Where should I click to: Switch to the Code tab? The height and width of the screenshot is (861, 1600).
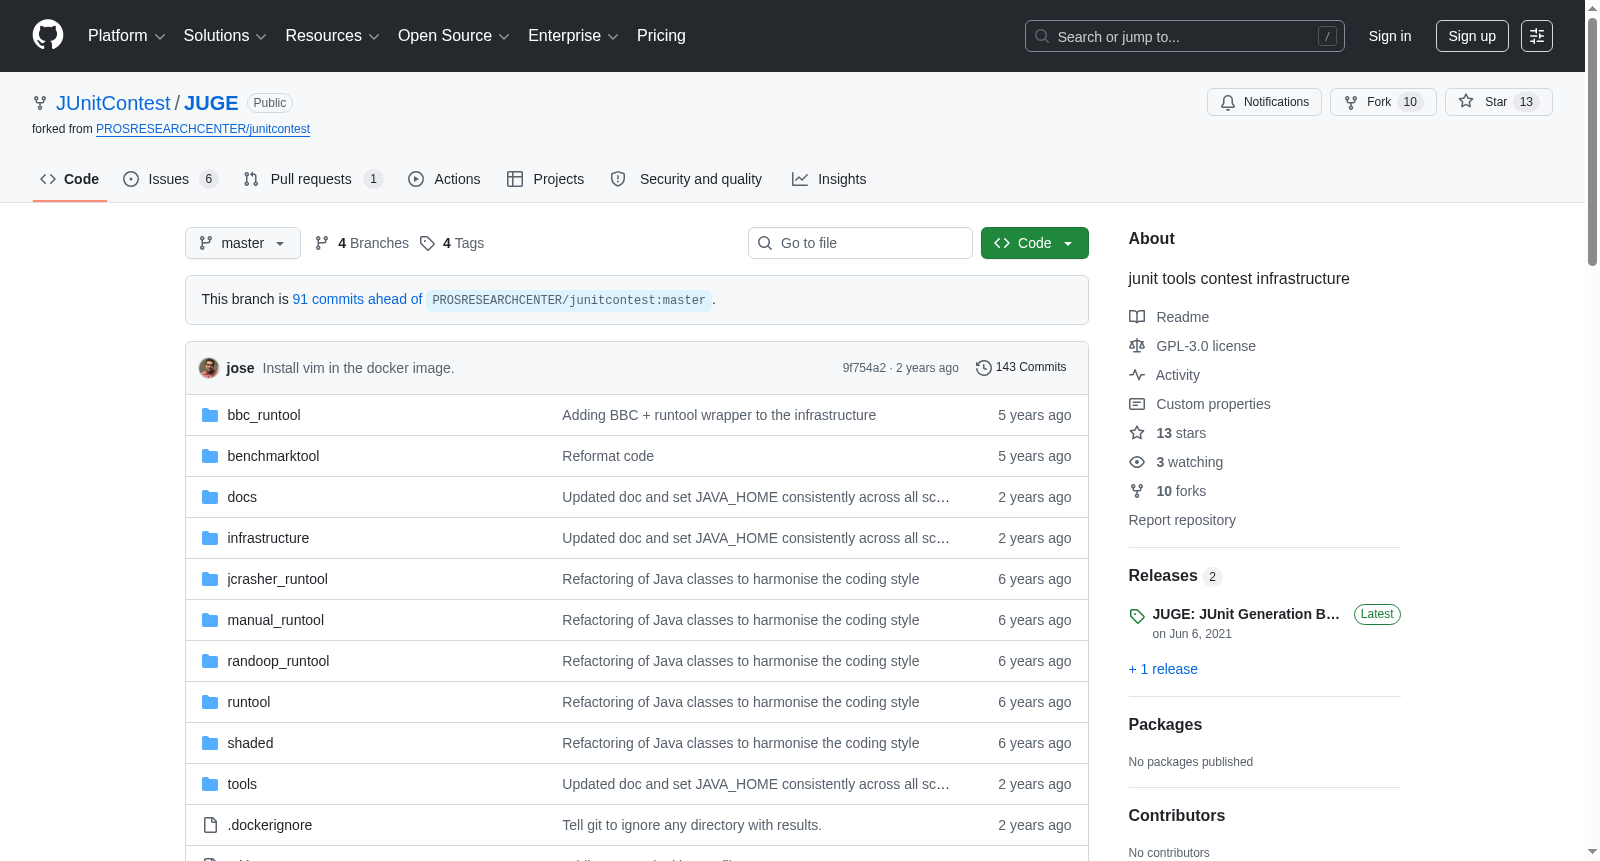[70, 179]
